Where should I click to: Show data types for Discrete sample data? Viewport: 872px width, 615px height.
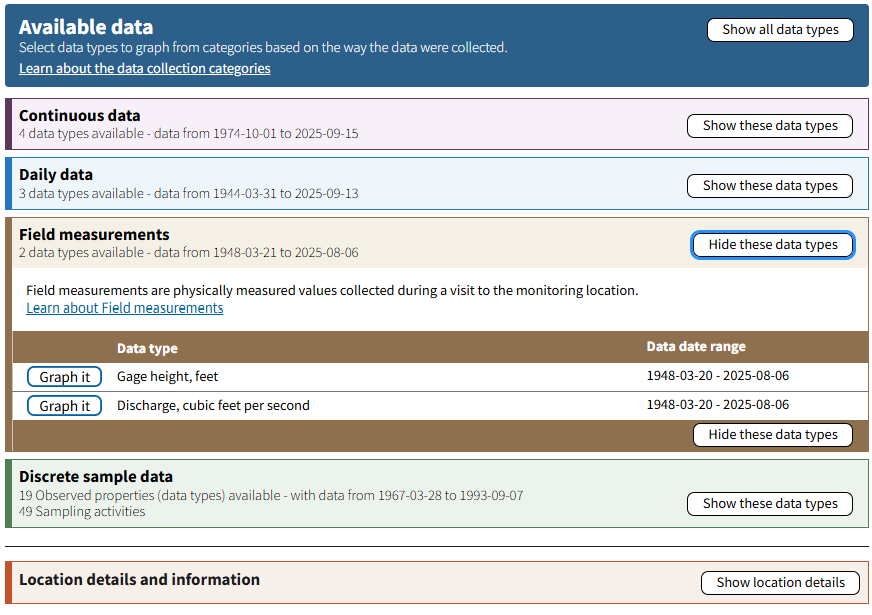769,503
